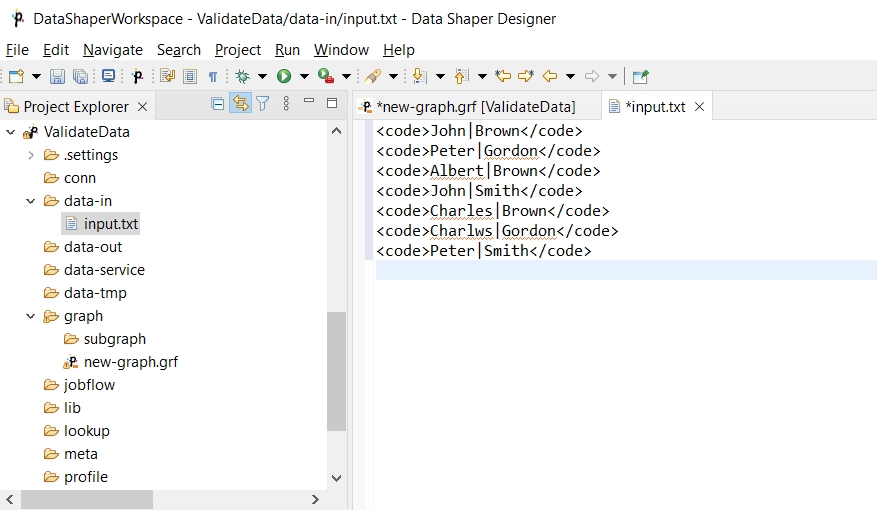Close the input.txt editor tab
The height and width of the screenshot is (510, 877).
click(699, 106)
